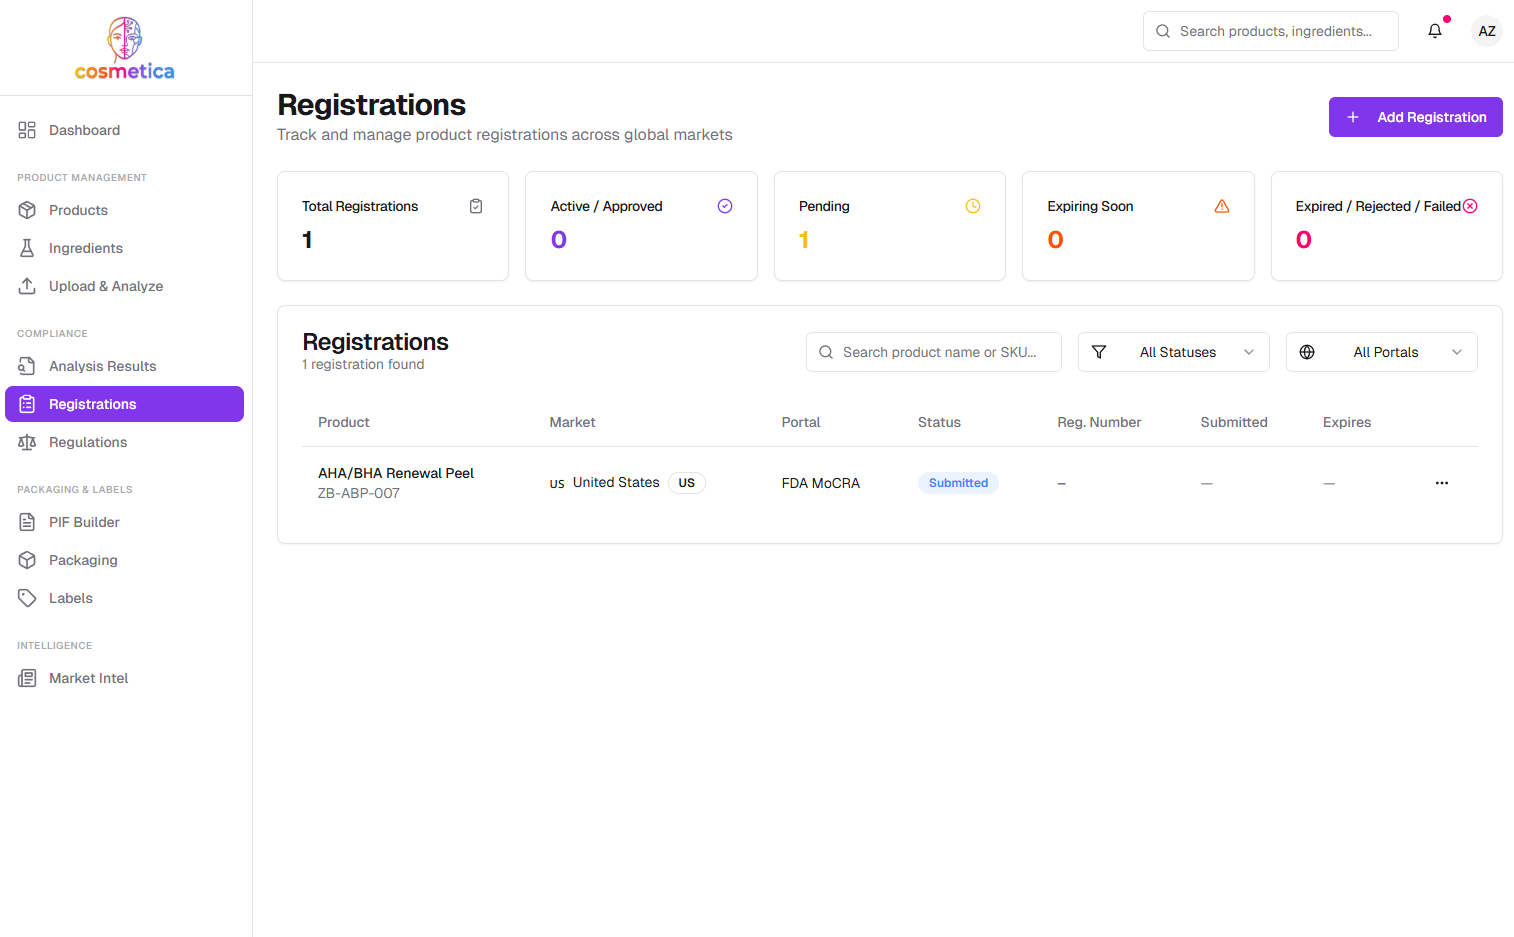The image size is (1514, 937).
Task: Expand the All Statuses filter dropdown
Action: (1173, 352)
